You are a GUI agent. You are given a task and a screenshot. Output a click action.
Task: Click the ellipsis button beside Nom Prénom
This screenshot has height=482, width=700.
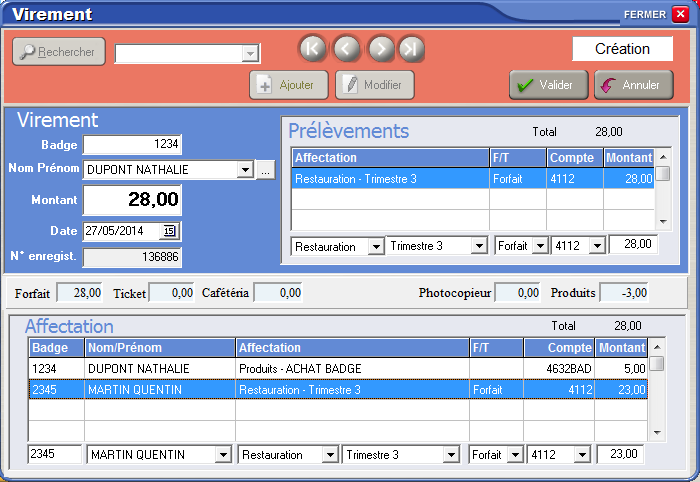(x=265, y=170)
